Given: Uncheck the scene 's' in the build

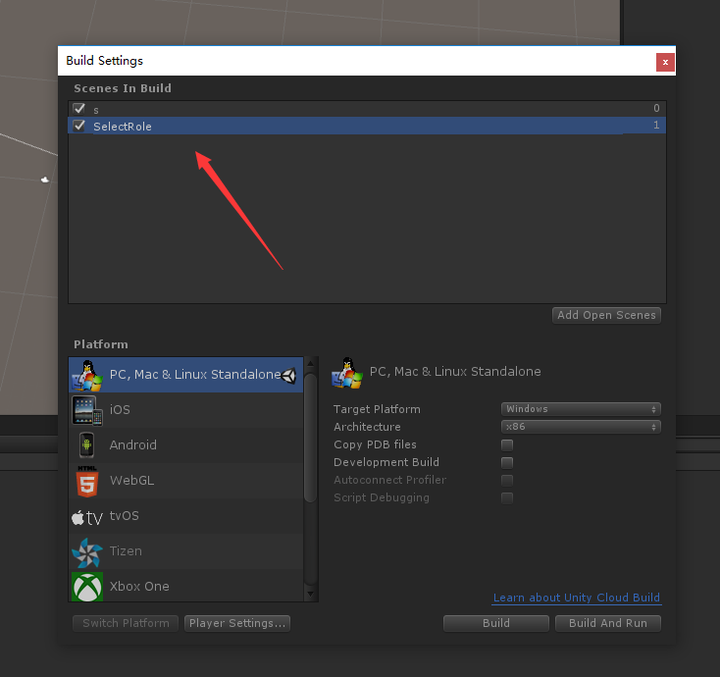Looking at the screenshot, I should tap(79, 108).
